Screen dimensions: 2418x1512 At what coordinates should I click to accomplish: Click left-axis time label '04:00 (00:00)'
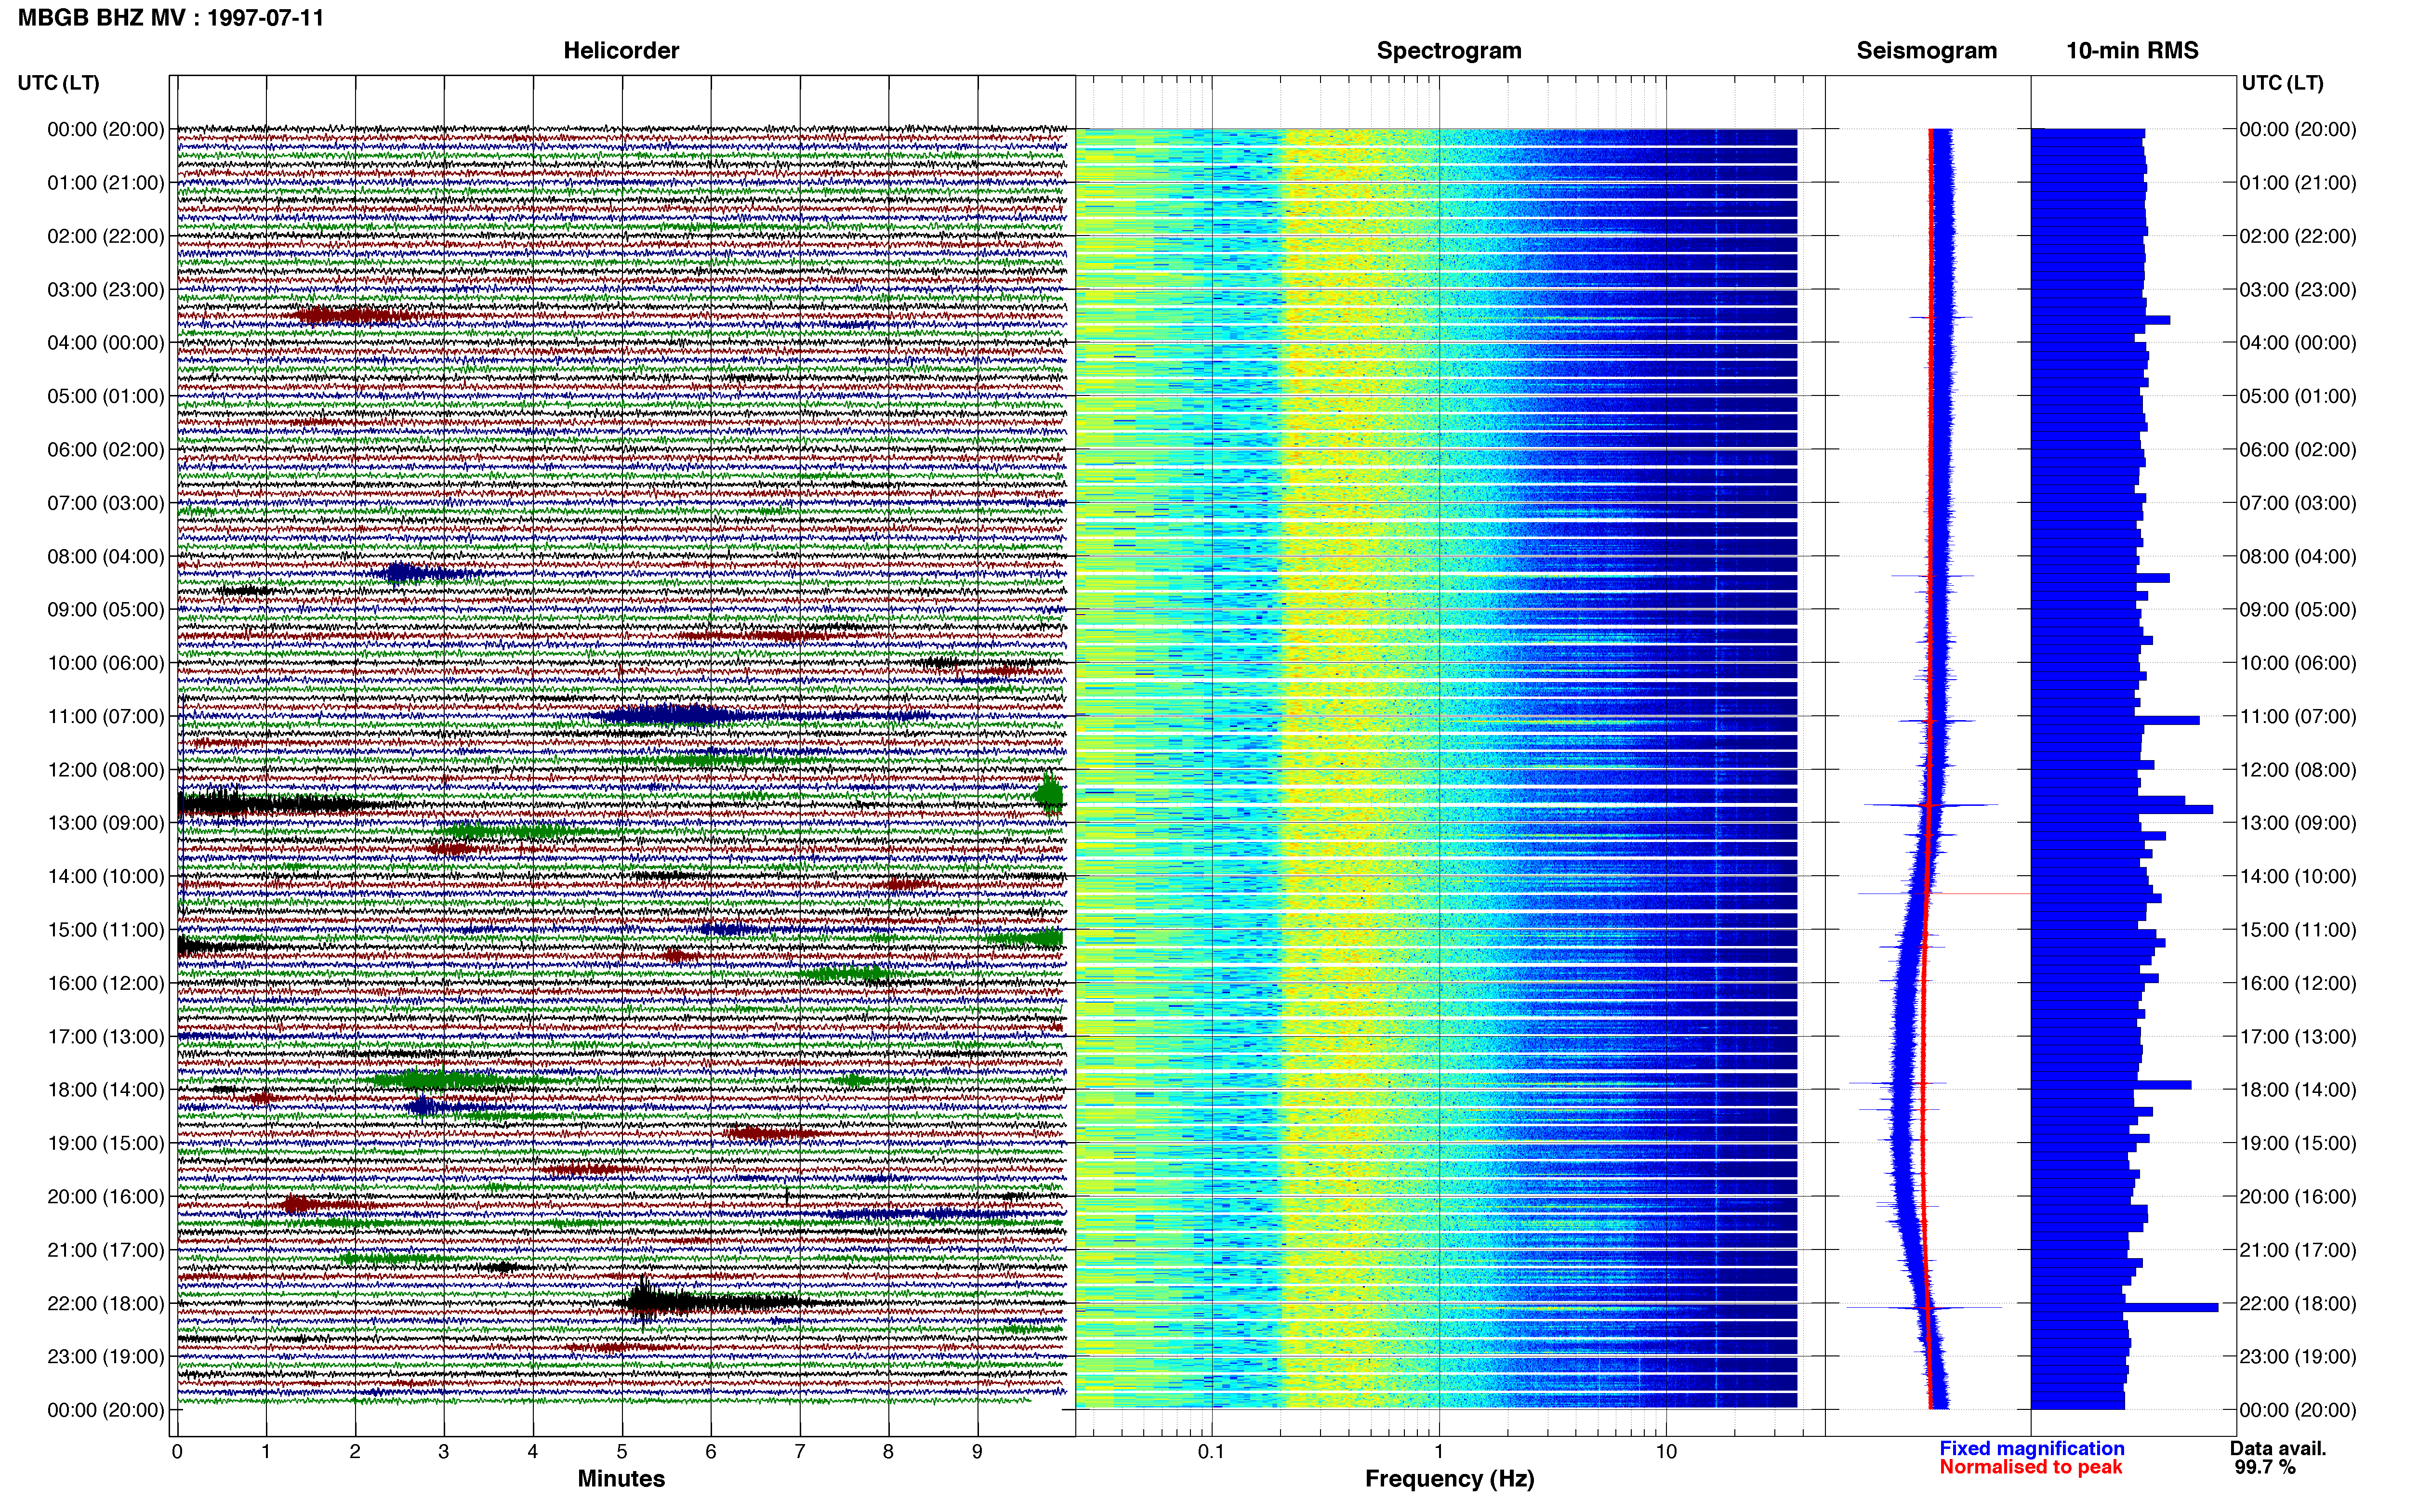point(106,343)
